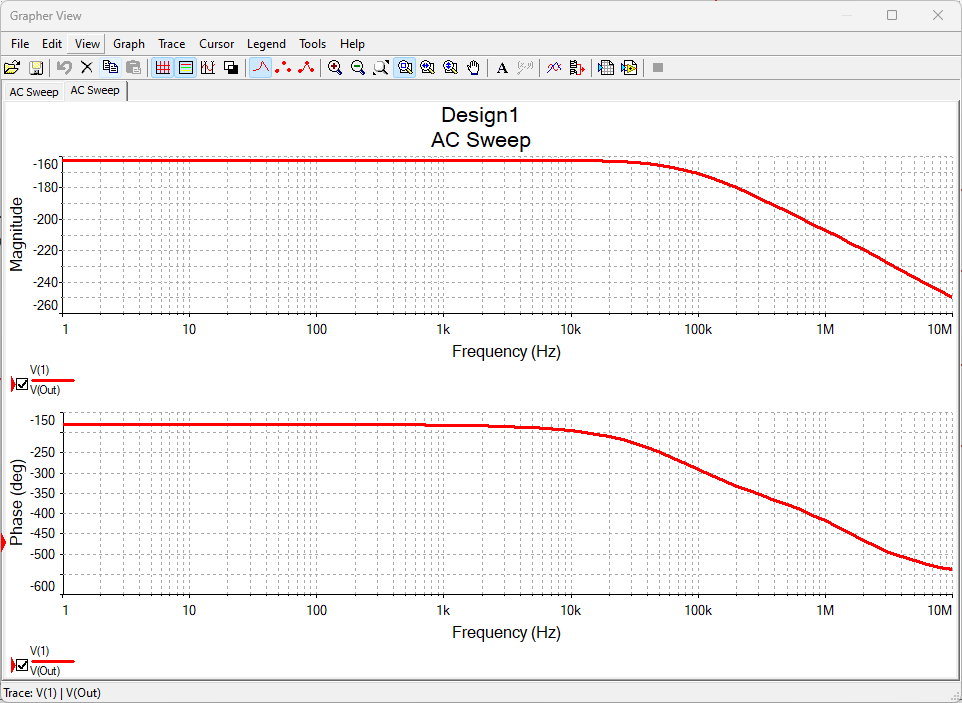Viewport: 962px width, 703px height.
Task: Switch to the first AC Sweep tab
Action: (33, 91)
